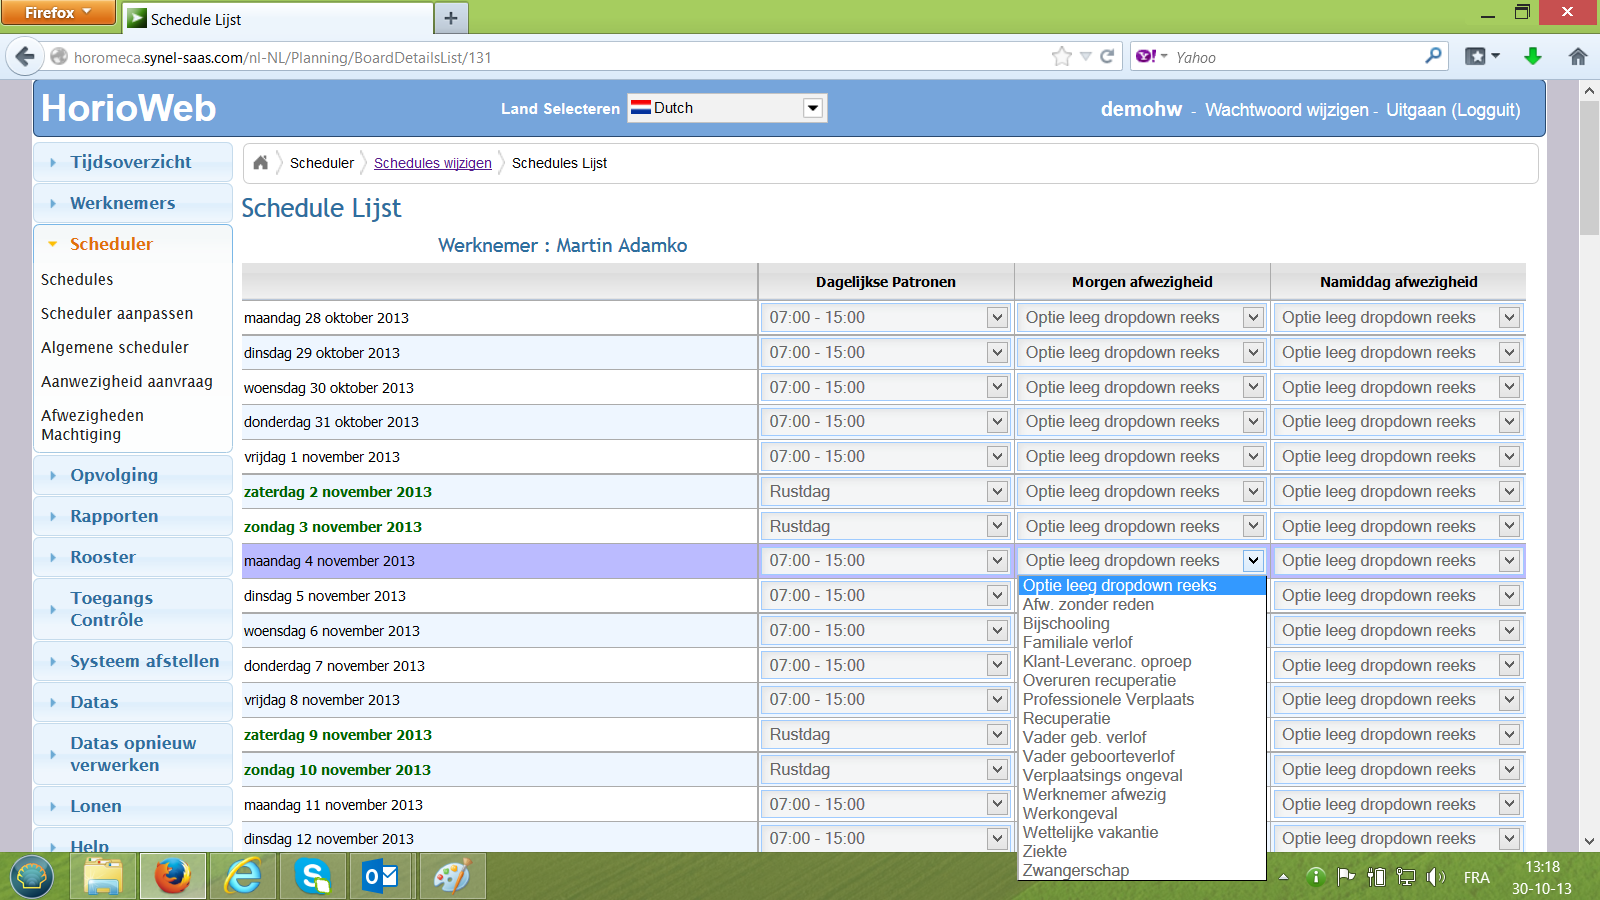The image size is (1600, 900).
Task: Open a new tab with plus button
Action: 451,18
